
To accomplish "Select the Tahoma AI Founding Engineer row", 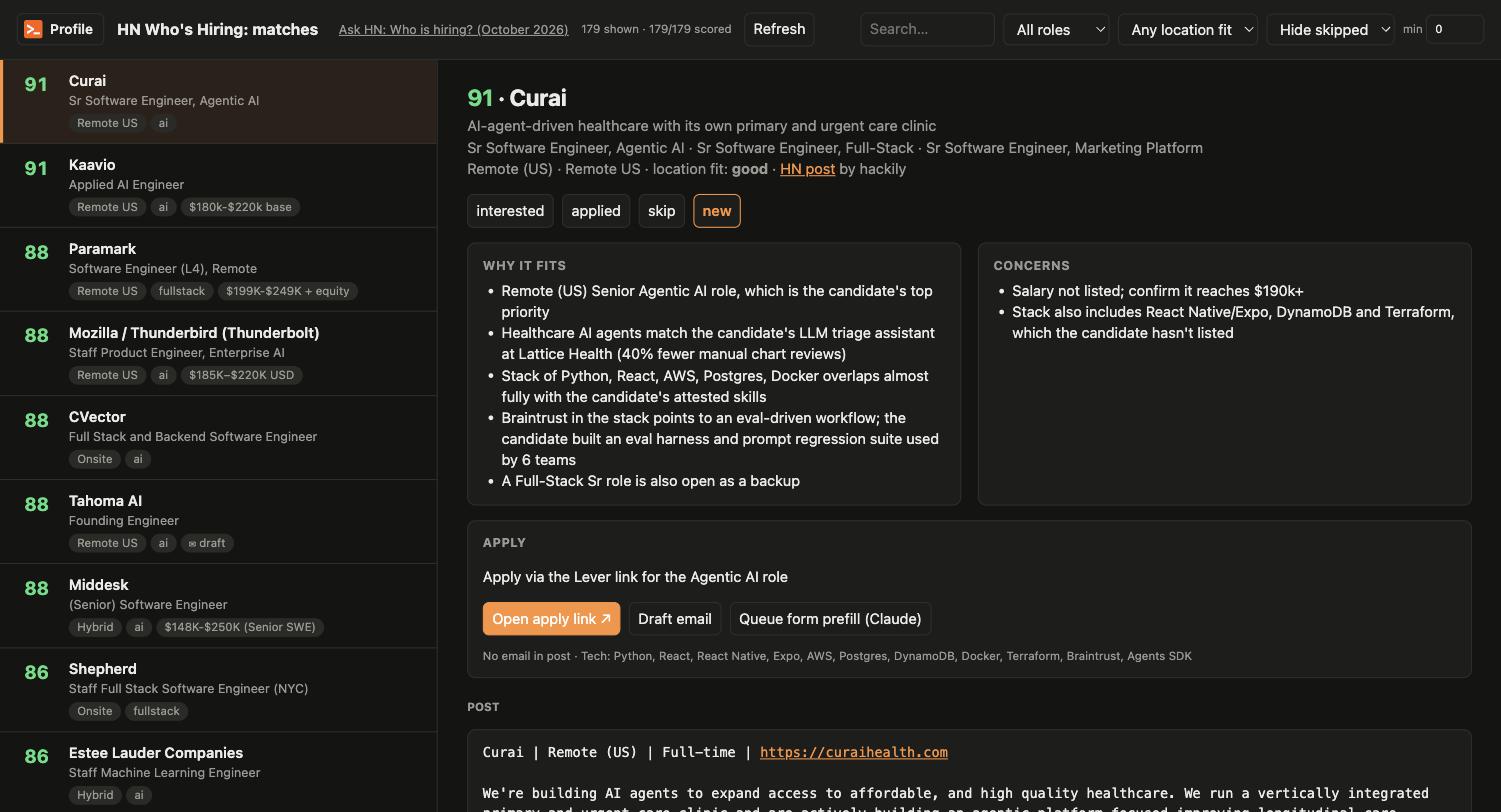I will [x=219, y=522].
